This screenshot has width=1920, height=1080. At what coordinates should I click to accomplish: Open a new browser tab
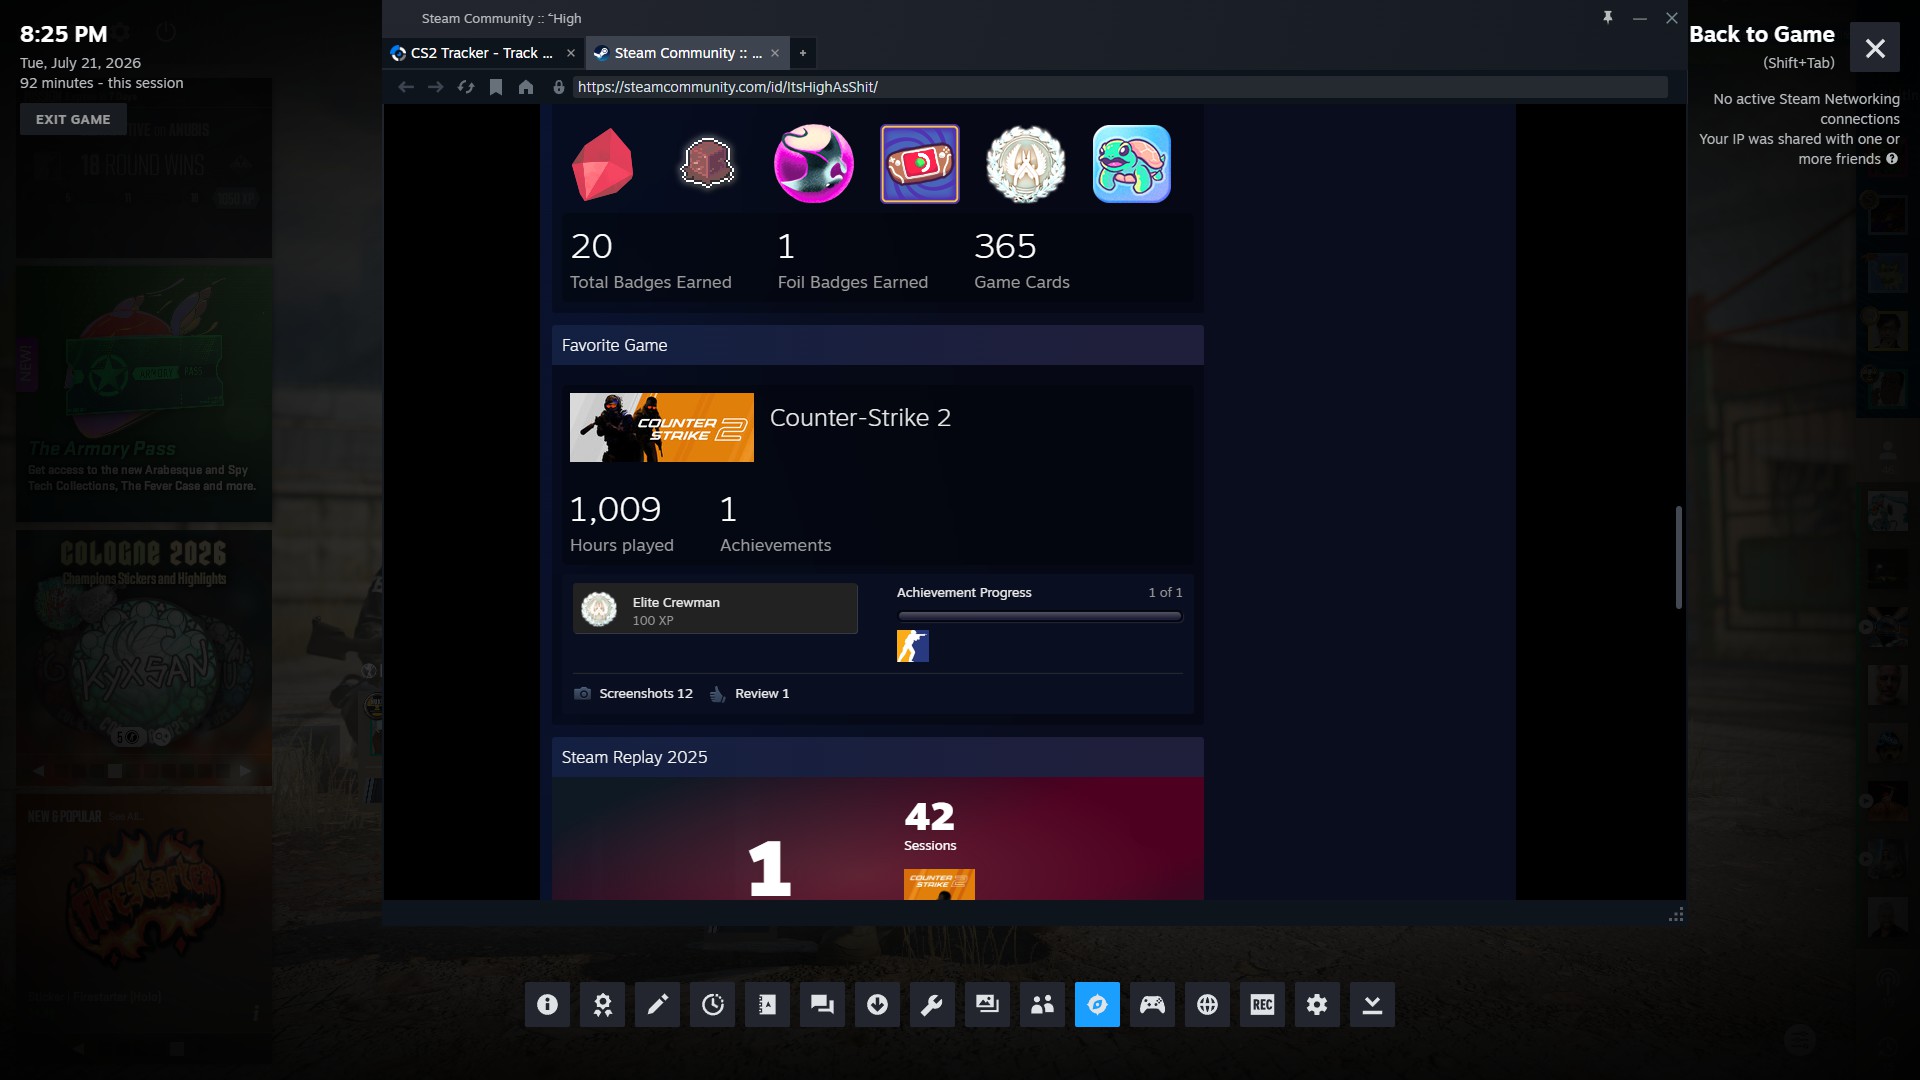click(x=803, y=53)
